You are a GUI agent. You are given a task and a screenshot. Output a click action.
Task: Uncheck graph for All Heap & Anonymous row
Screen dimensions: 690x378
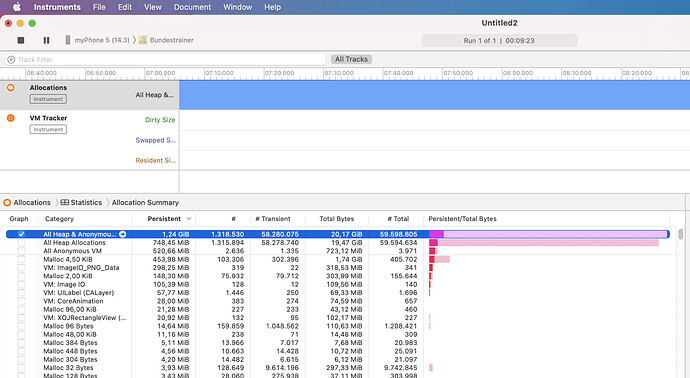tap(21, 234)
